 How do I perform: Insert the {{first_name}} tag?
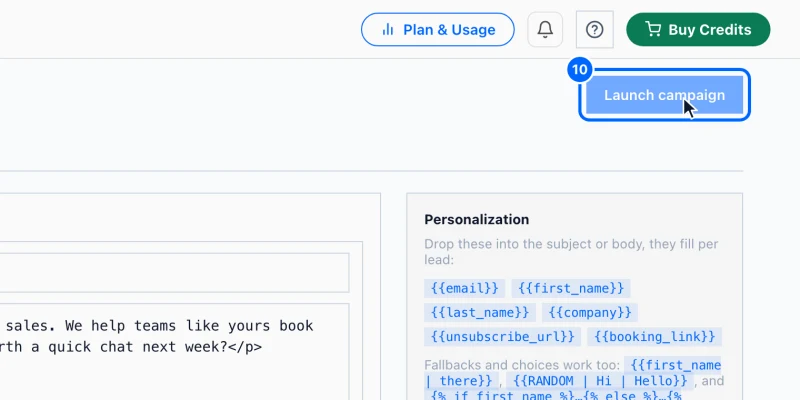point(571,288)
